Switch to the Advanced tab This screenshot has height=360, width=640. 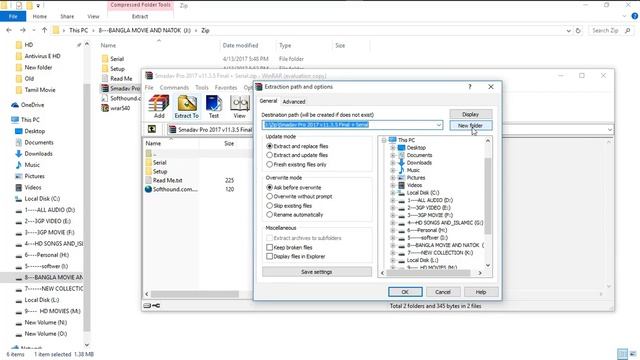coord(294,102)
